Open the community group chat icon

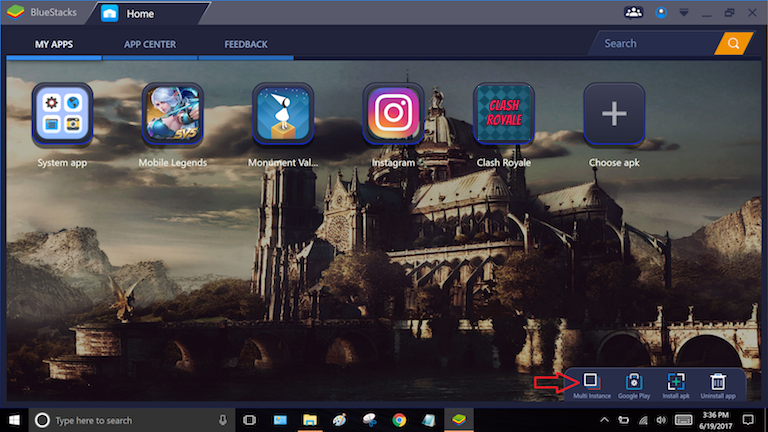(633, 13)
